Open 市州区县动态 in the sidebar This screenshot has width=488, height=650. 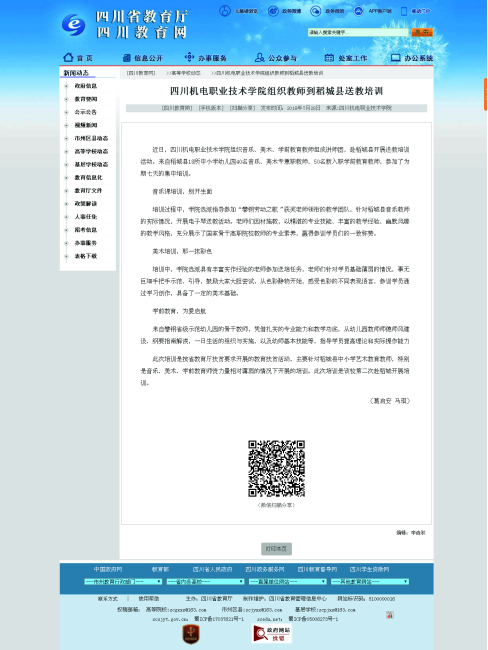tap(91, 138)
